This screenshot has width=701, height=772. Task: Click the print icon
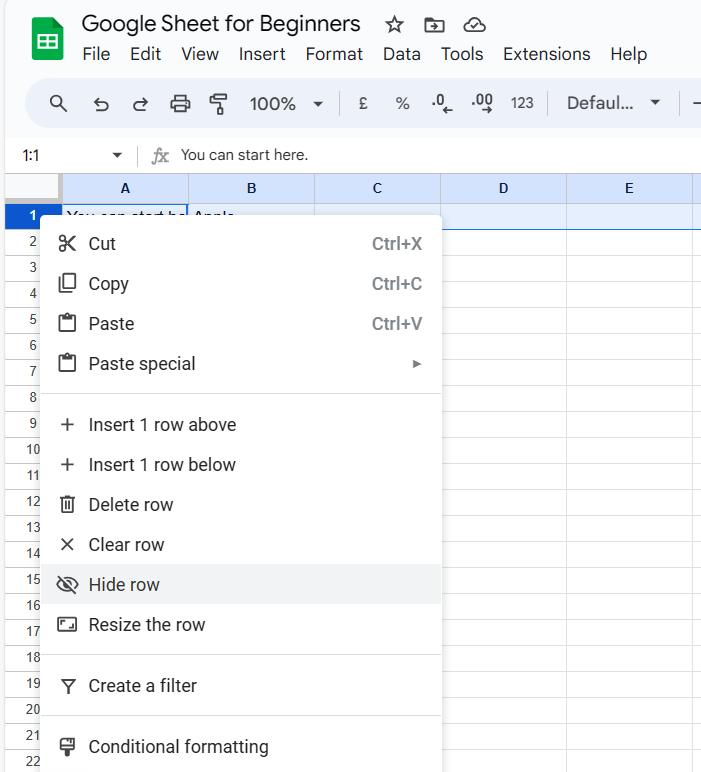coord(180,104)
